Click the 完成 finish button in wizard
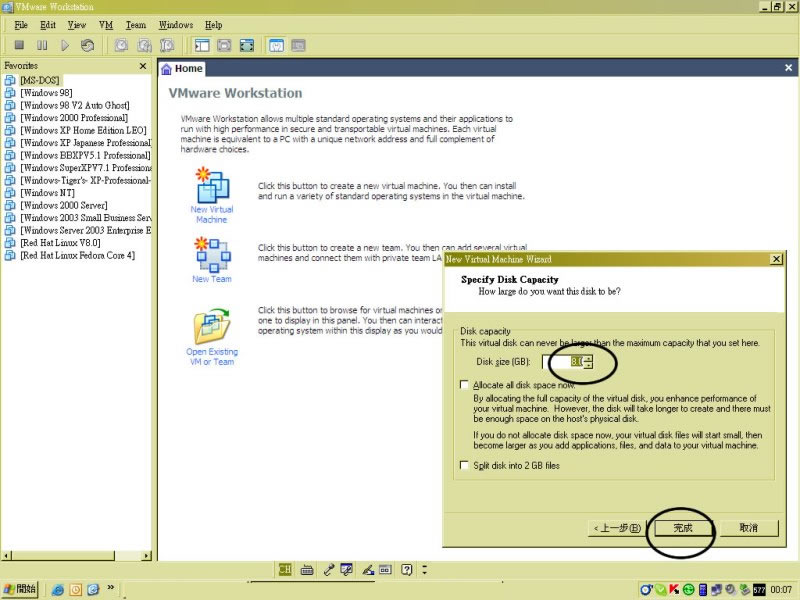Screen dimensions: 800x600 pyautogui.click(x=682, y=528)
